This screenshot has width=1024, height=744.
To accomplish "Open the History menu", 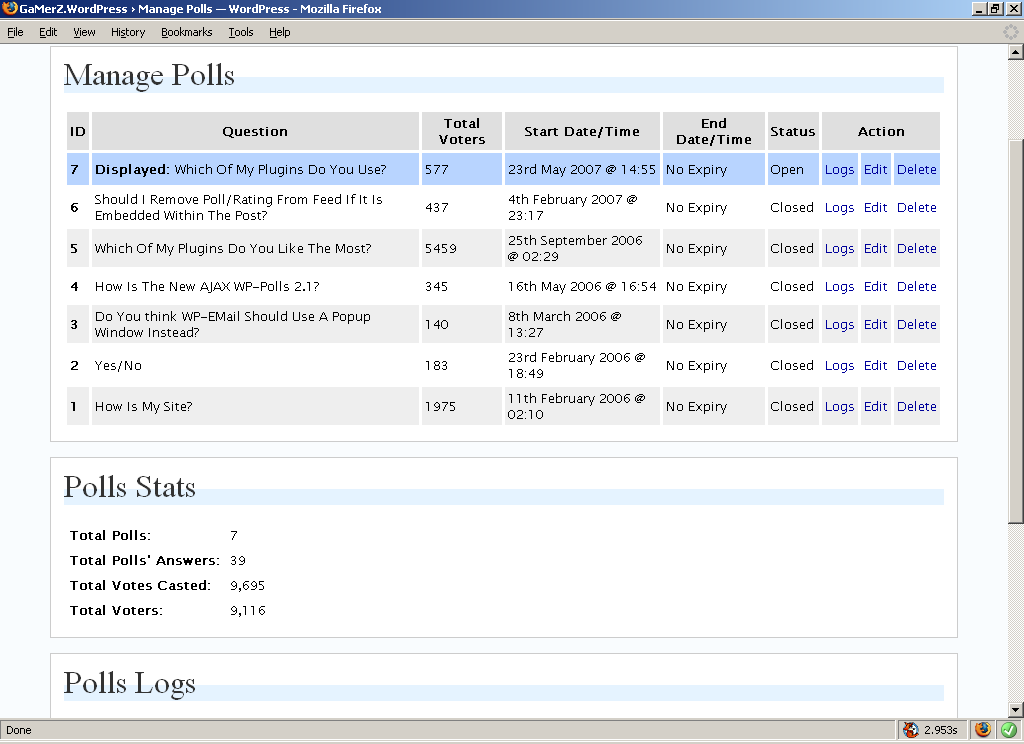I will 128,32.
